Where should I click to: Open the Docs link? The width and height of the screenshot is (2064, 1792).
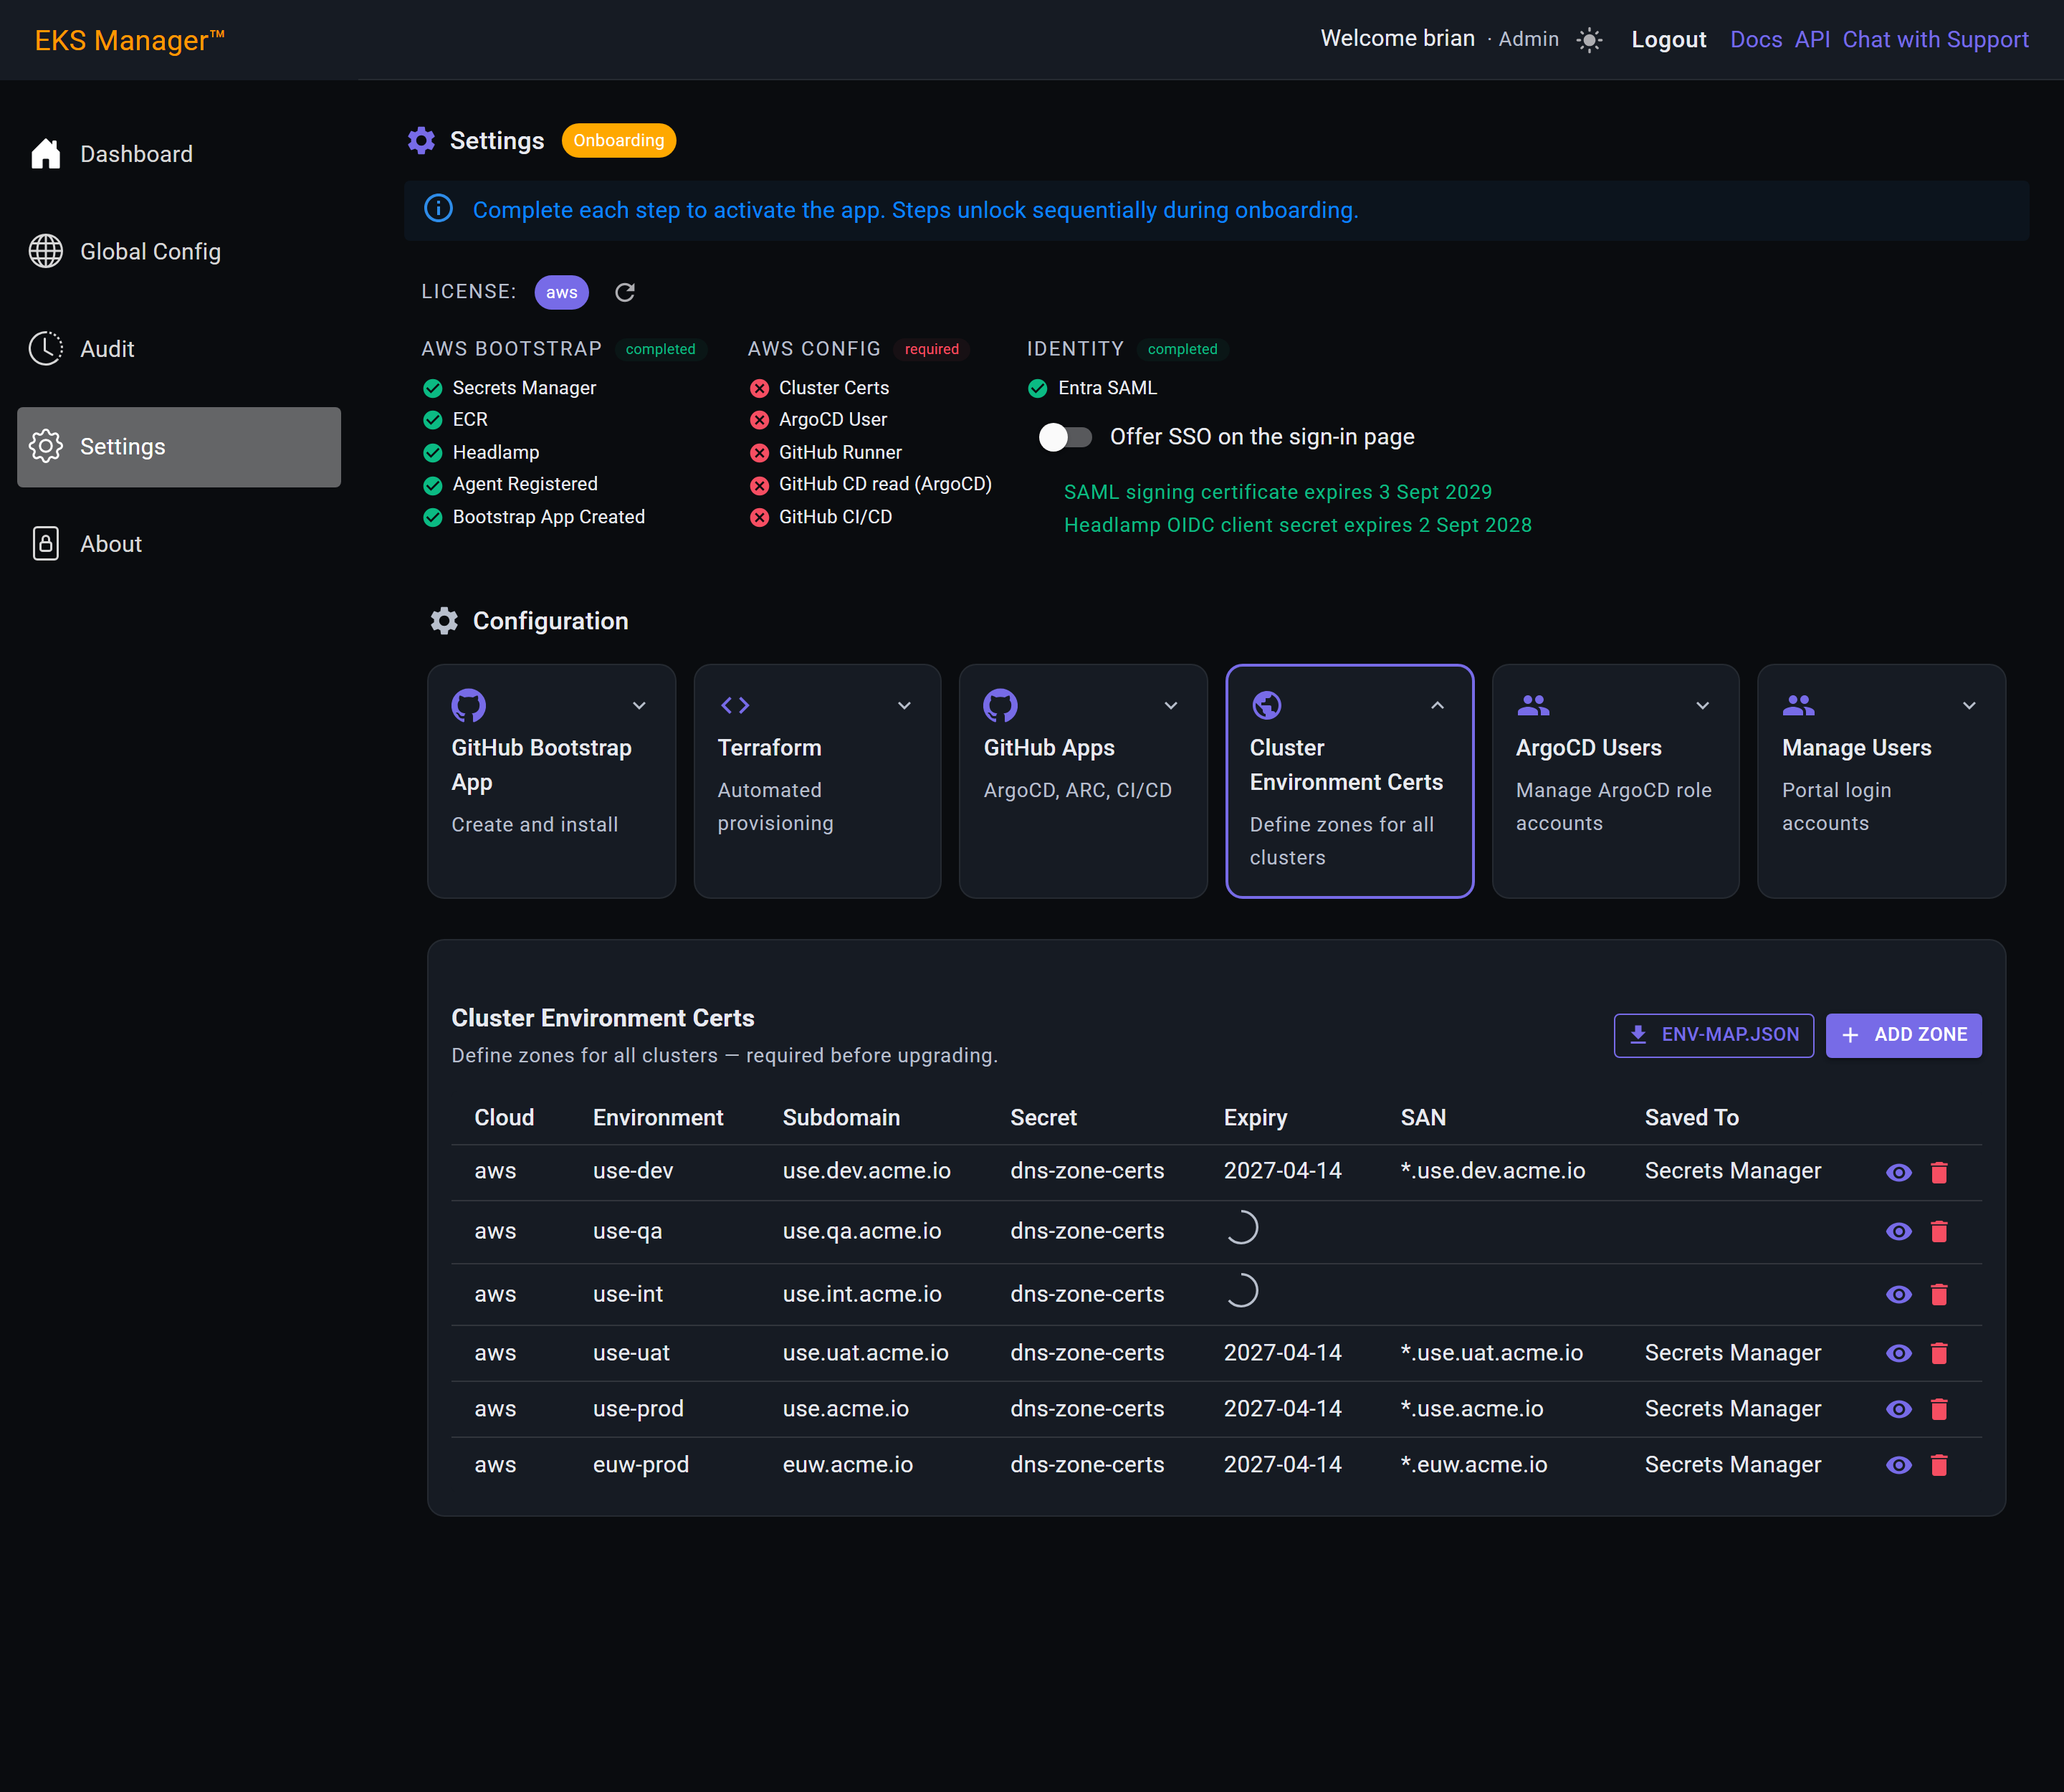click(x=1756, y=40)
